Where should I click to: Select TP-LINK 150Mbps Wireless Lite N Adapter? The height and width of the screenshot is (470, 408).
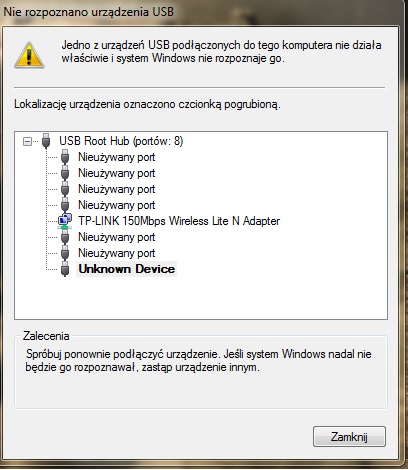179,221
